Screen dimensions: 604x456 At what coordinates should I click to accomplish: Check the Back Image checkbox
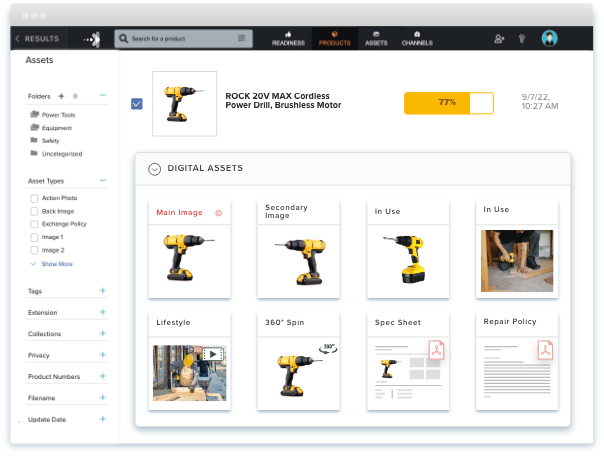tap(34, 211)
